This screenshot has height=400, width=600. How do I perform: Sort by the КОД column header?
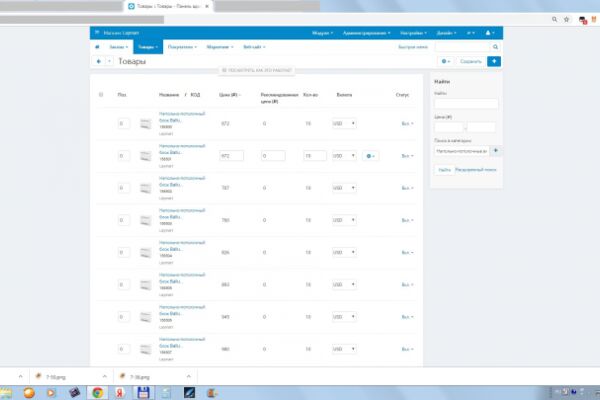point(195,95)
